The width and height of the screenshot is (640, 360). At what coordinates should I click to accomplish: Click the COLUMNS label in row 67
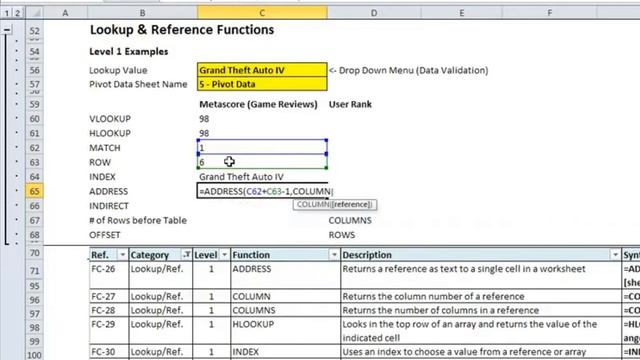pos(350,220)
